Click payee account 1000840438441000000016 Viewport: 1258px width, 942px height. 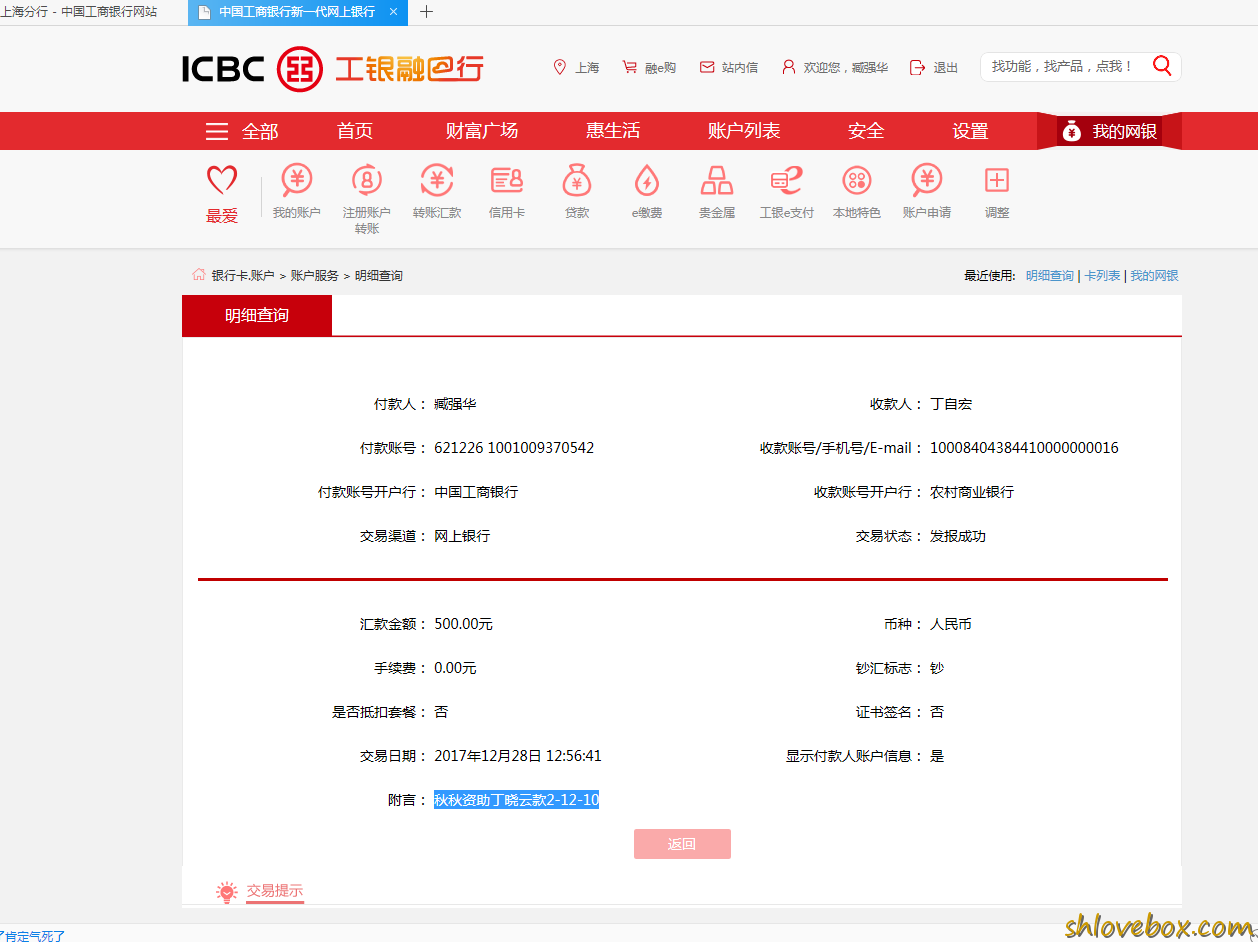1024,448
